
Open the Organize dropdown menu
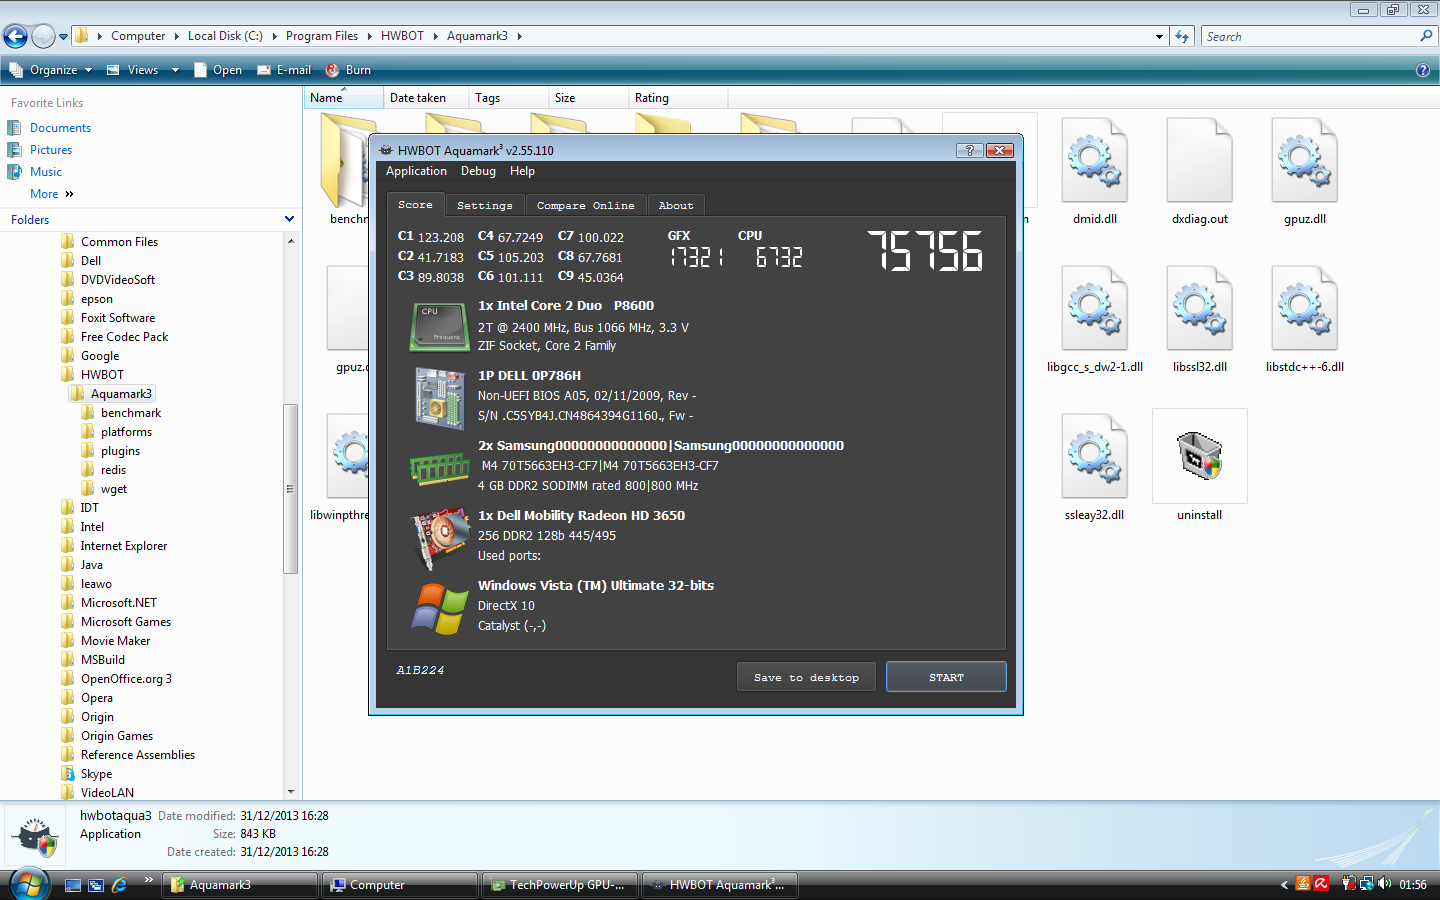(50, 70)
